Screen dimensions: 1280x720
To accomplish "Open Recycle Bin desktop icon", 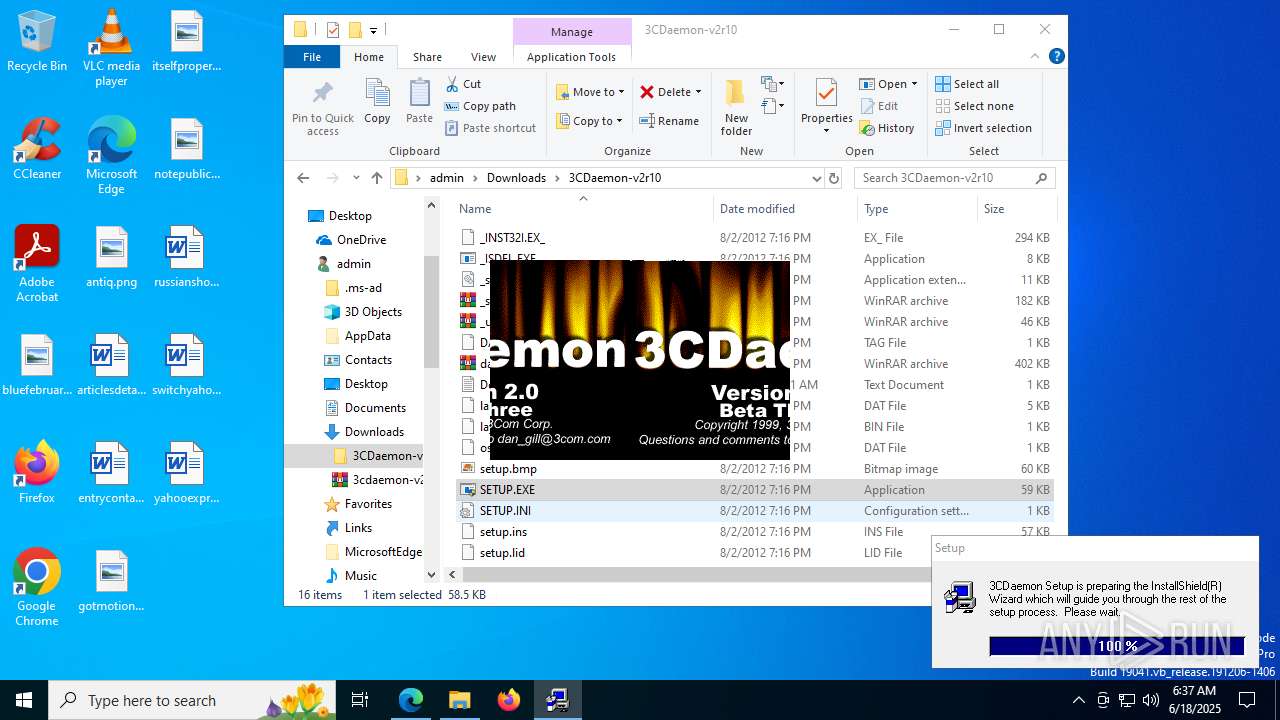I will point(37,42).
